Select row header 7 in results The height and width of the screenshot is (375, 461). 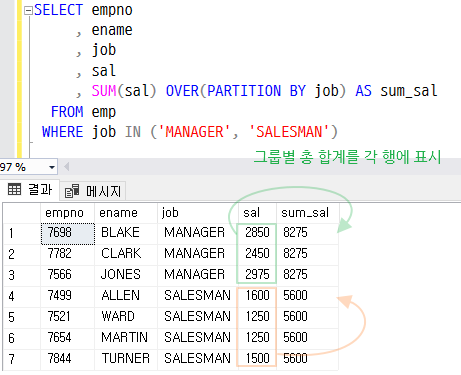(x=22, y=359)
